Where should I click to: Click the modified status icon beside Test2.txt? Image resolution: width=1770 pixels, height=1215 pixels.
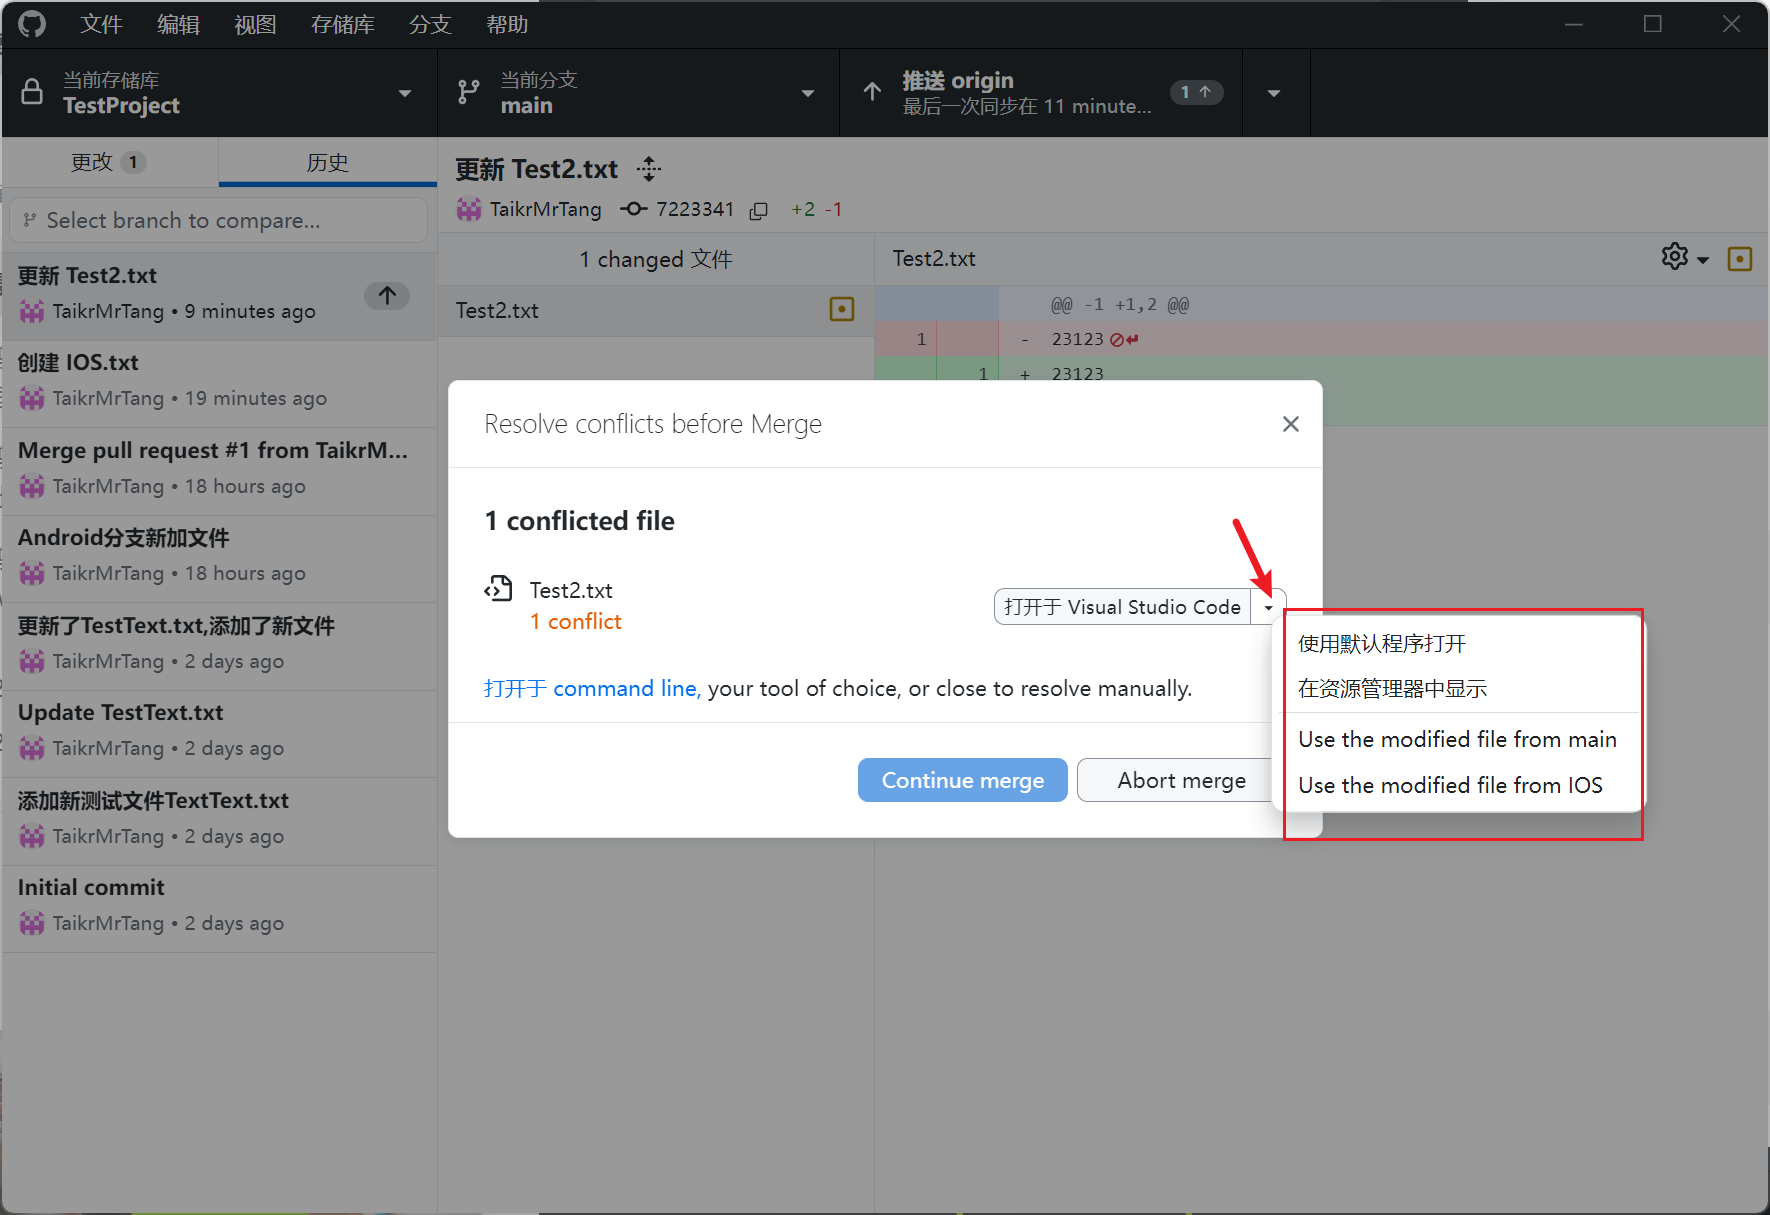842,309
